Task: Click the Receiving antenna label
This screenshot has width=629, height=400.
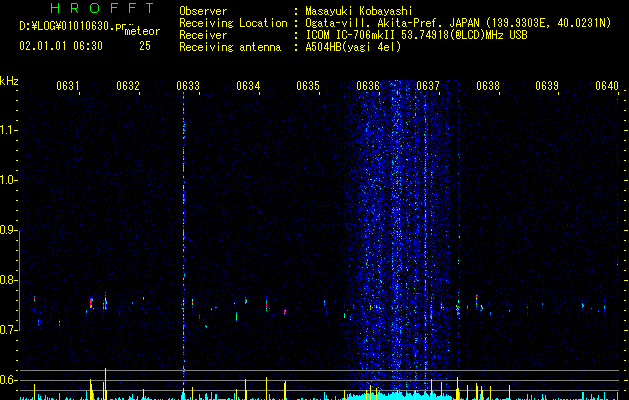Action: tap(230, 47)
